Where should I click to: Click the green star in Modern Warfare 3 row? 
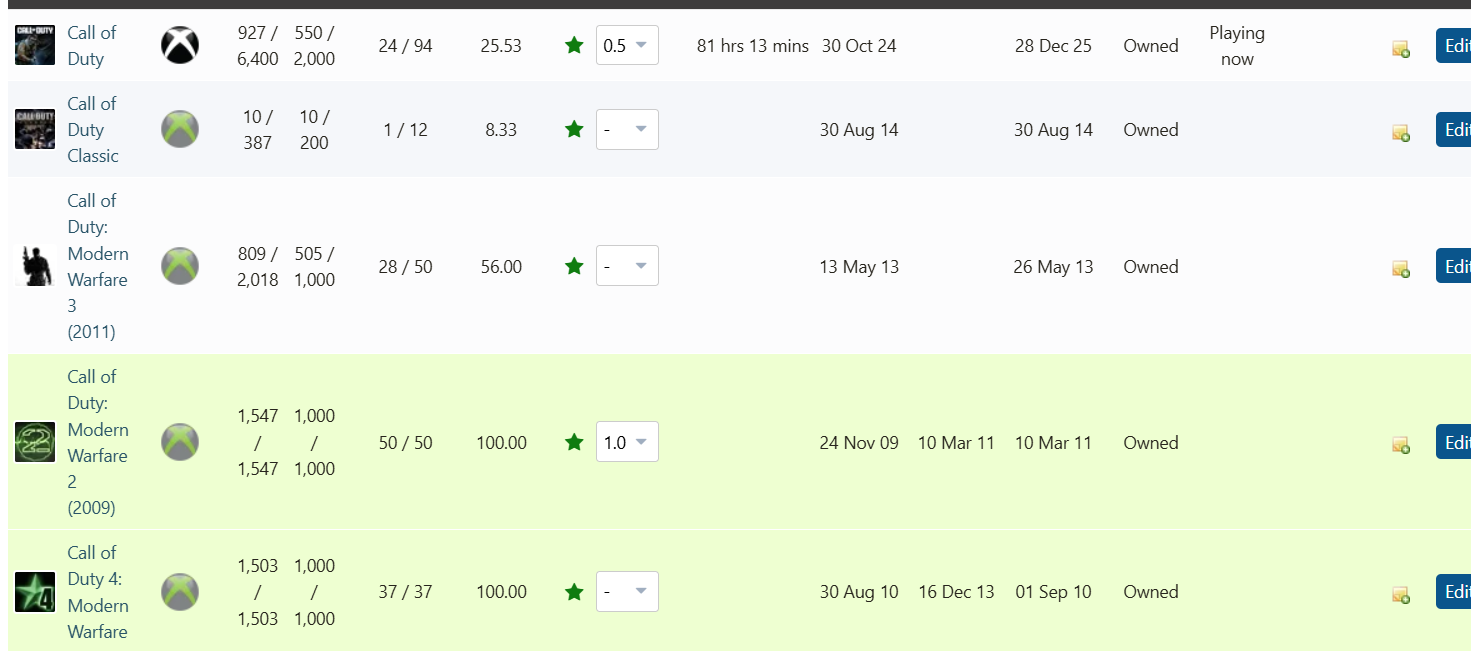coord(574,266)
